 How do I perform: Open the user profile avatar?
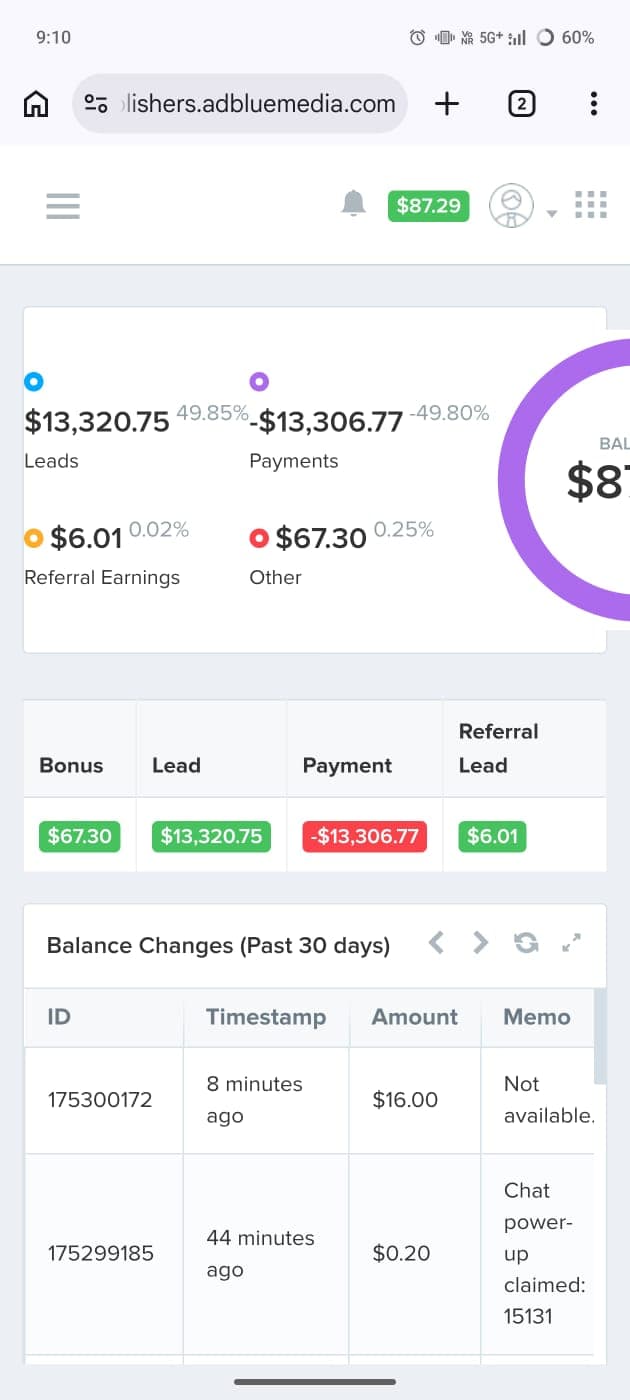click(x=511, y=206)
